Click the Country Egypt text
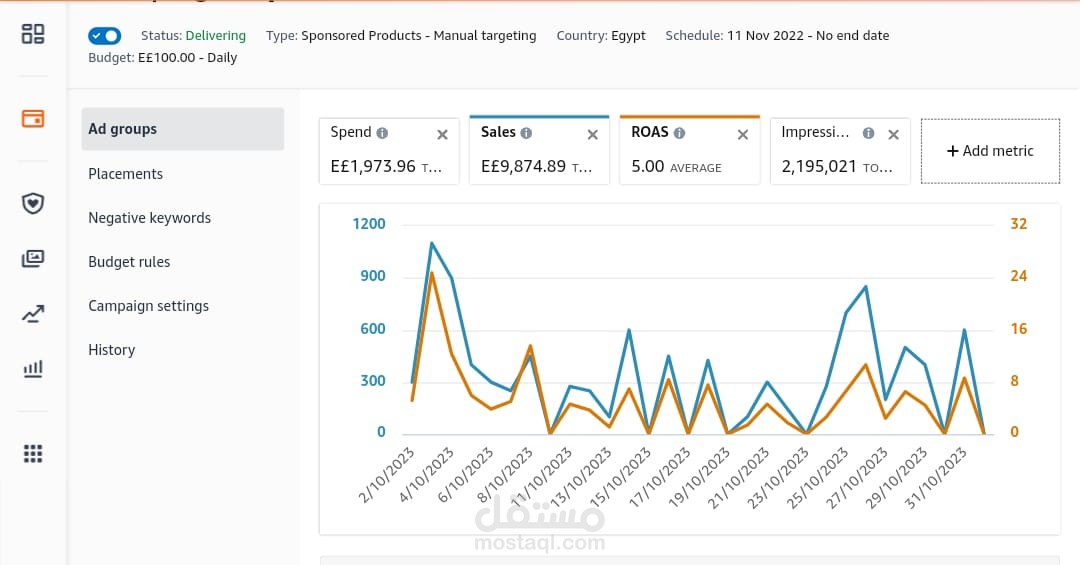This screenshot has height=565, width=1080. pyautogui.click(x=601, y=36)
